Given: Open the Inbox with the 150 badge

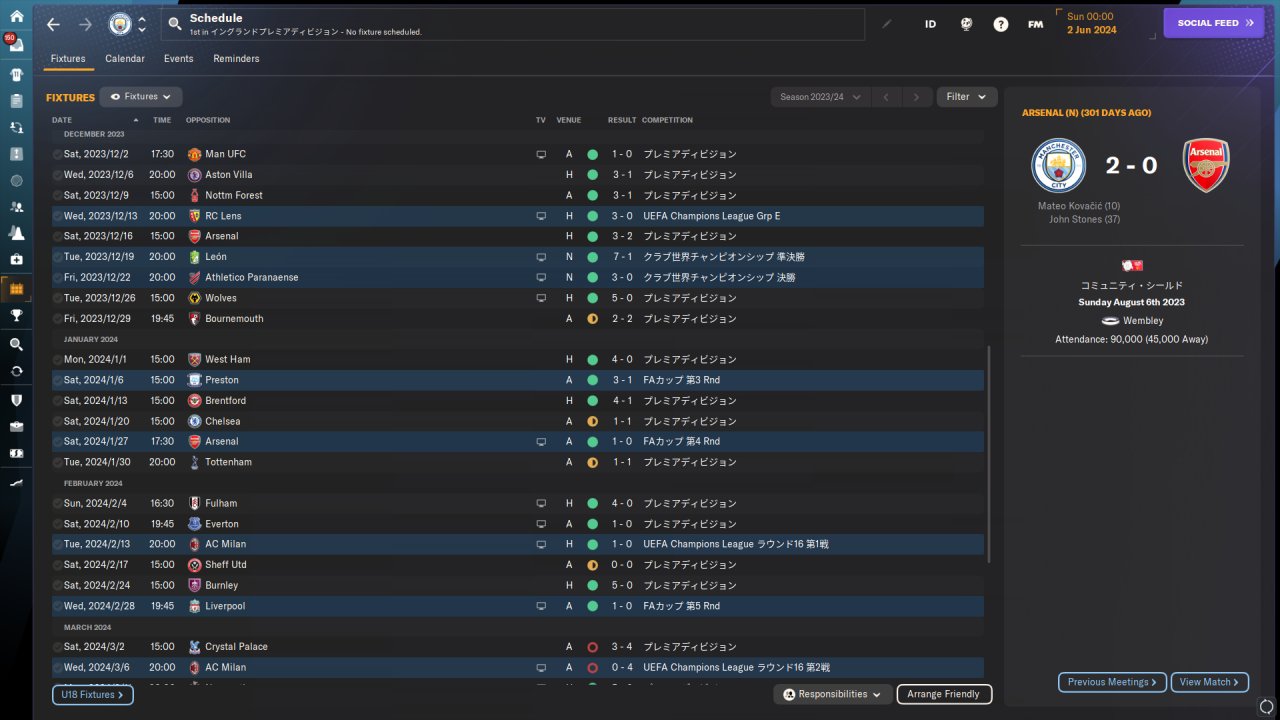Looking at the screenshot, I should (x=16, y=47).
